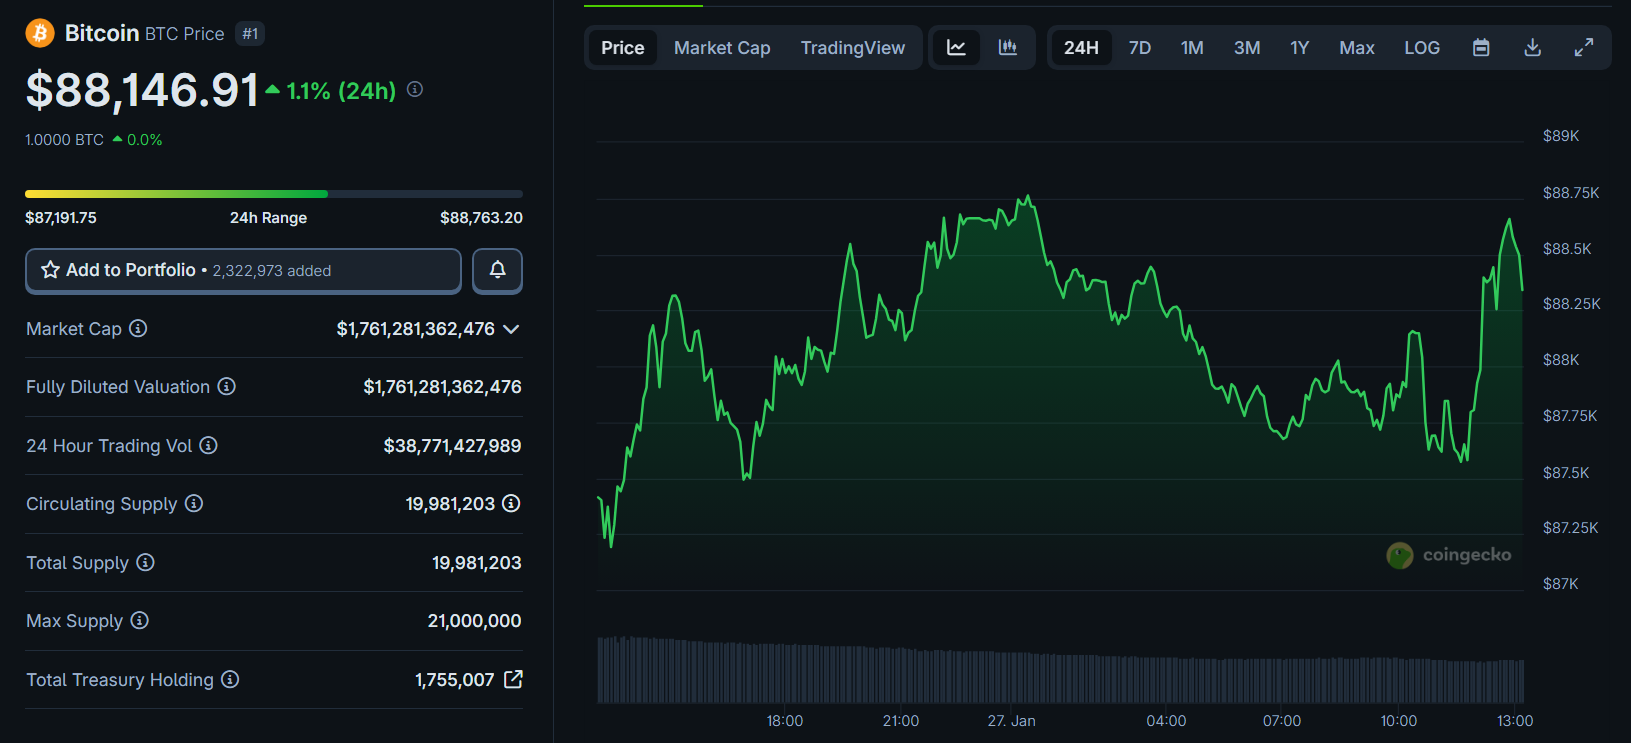The image size is (1631, 743).
Task: Switch to line chart view icon
Action: click(x=956, y=48)
